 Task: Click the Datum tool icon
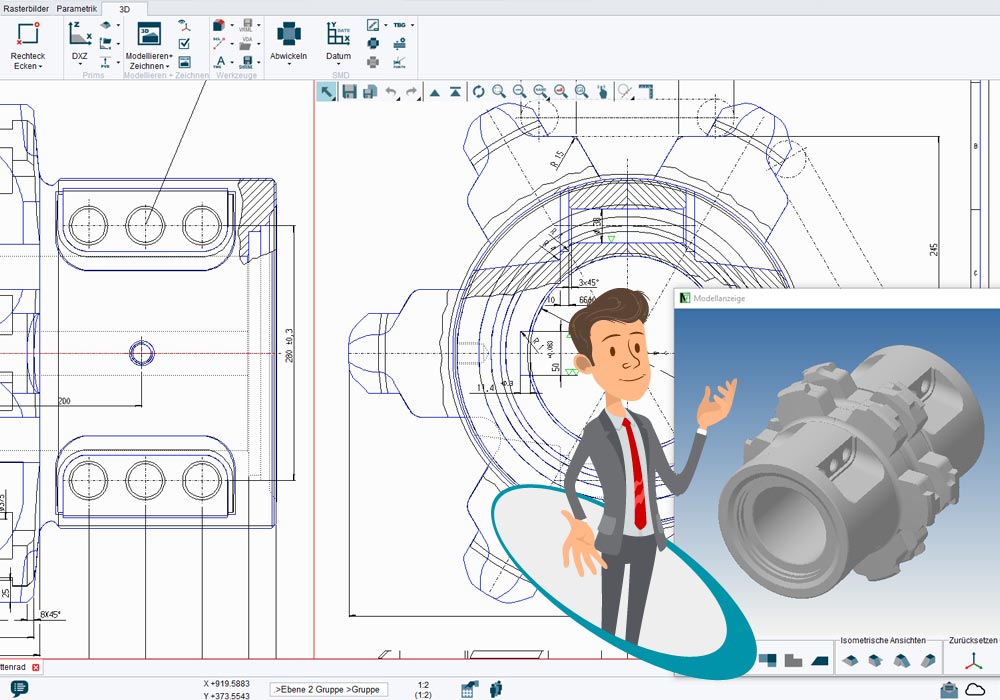338,34
